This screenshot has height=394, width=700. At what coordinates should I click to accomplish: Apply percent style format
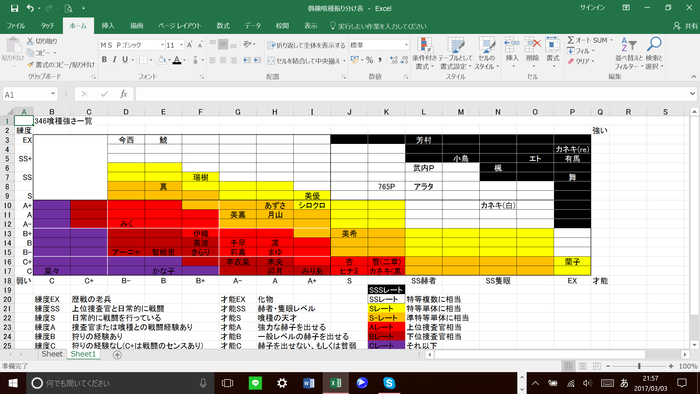click(x=369, y=60)
